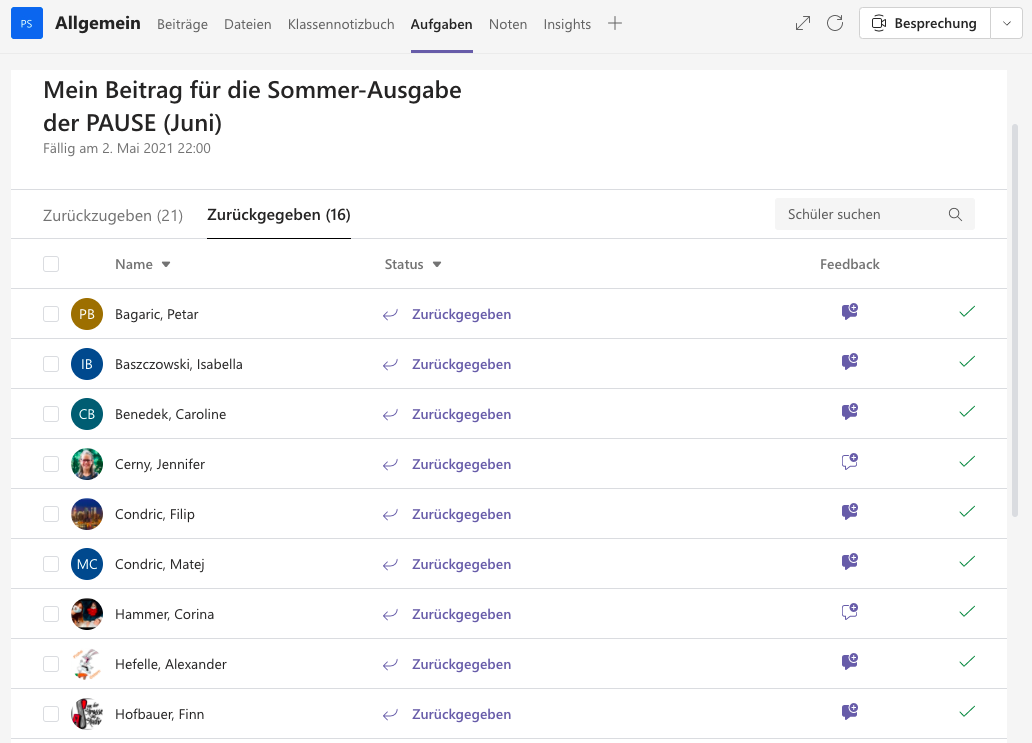Switch to Zurückzugeben (21) tab
The image size is (1032, 743).
pos(113,215)
